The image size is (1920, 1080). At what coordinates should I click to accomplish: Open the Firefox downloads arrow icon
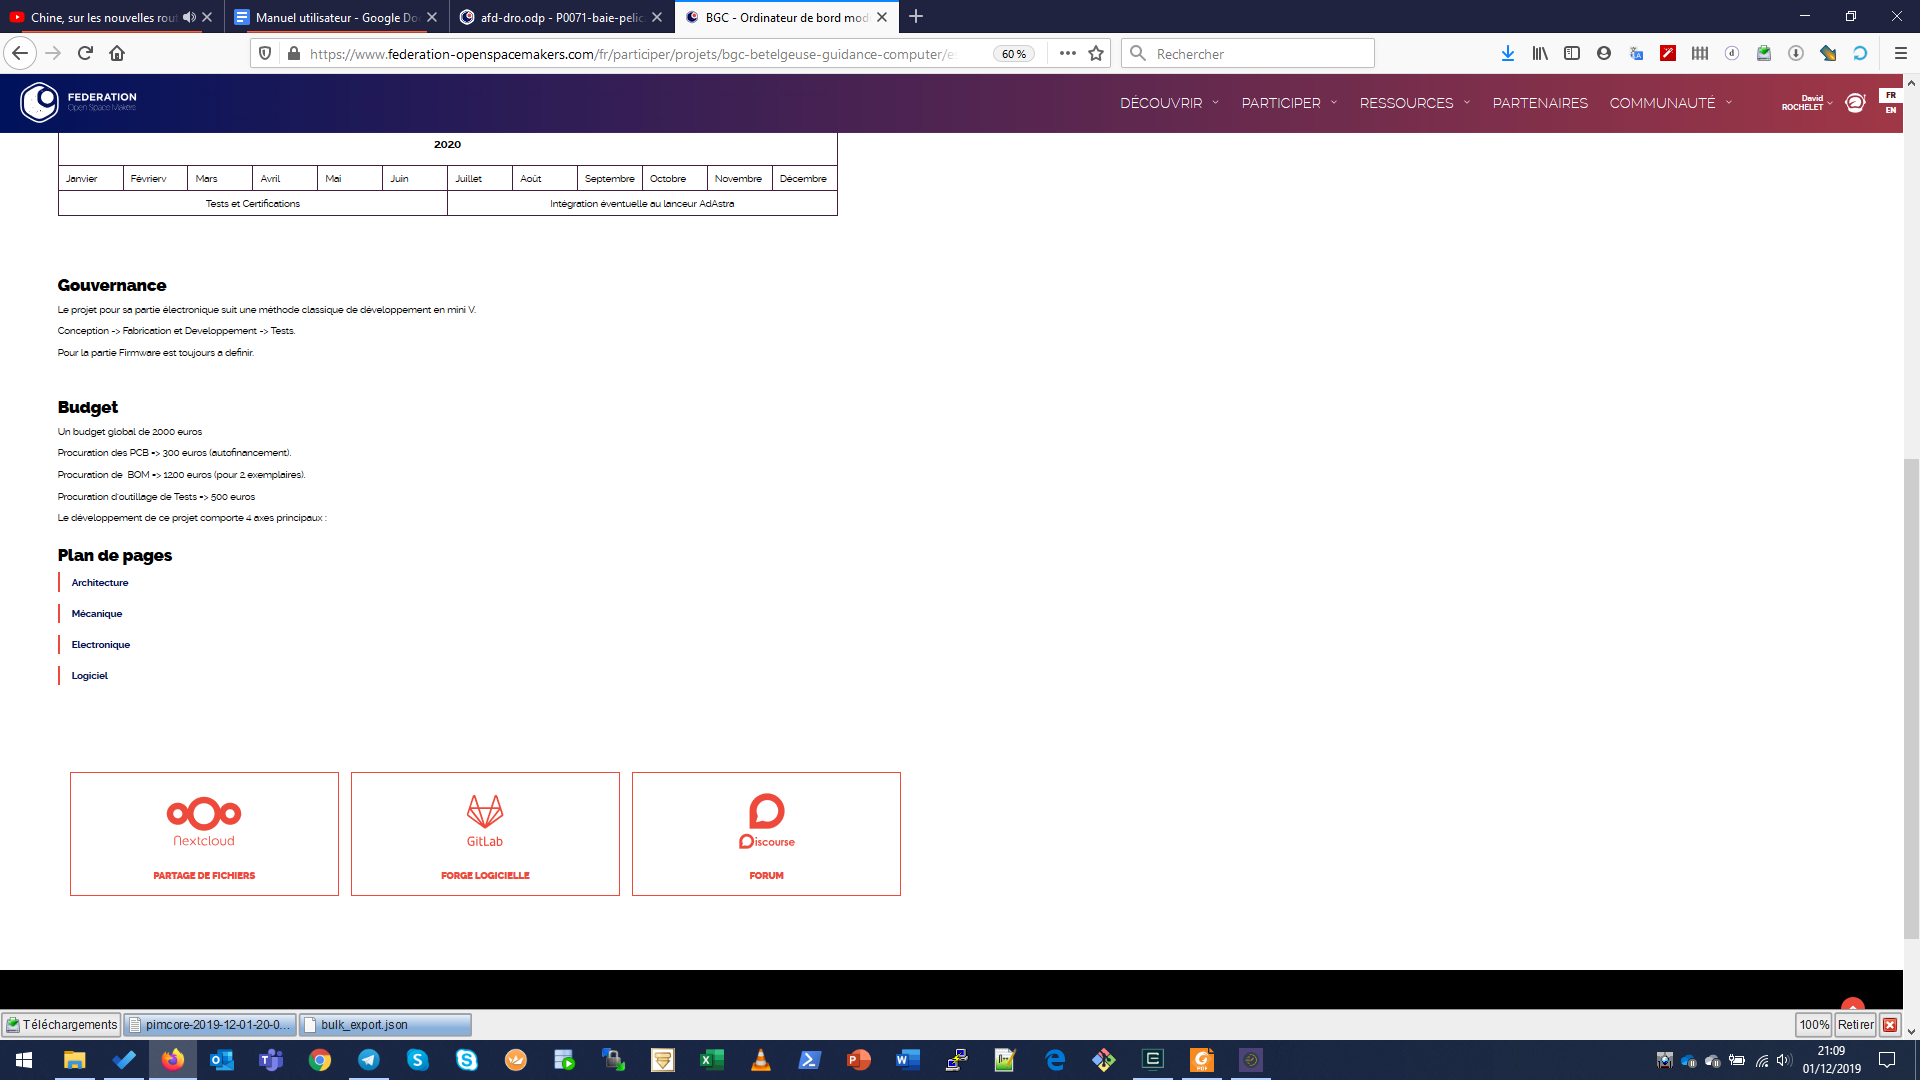click(x=1507, y=53)
